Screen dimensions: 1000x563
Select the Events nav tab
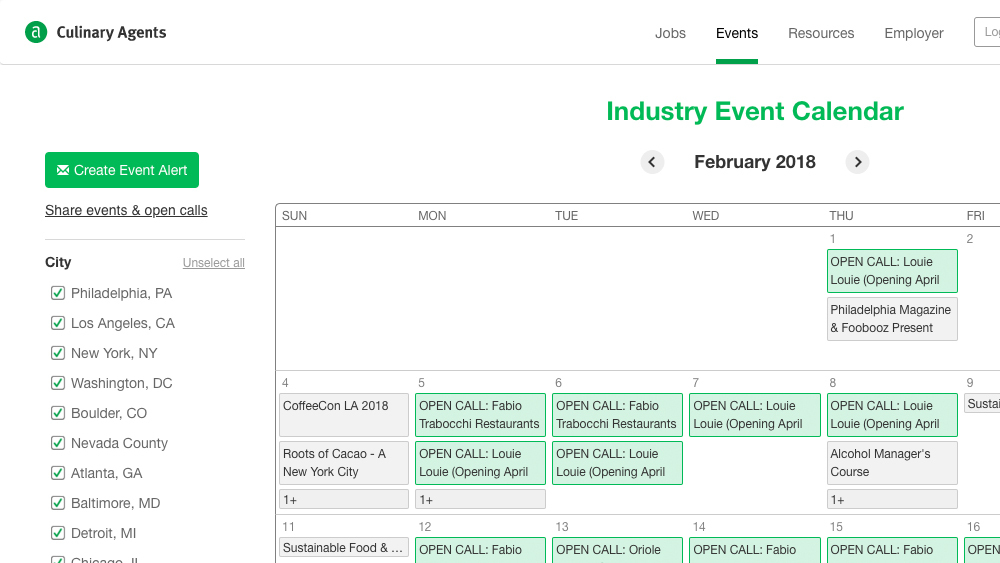point(737,33)
